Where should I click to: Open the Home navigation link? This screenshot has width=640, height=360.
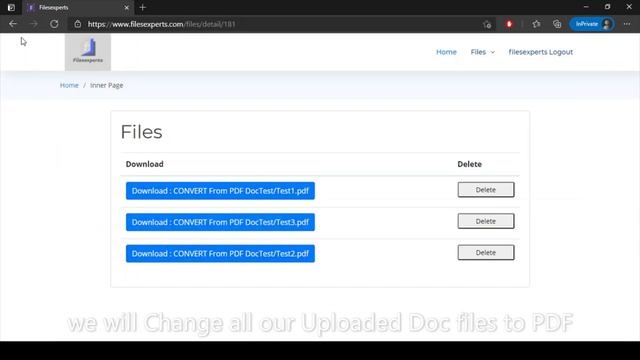[x=446, y=52]
